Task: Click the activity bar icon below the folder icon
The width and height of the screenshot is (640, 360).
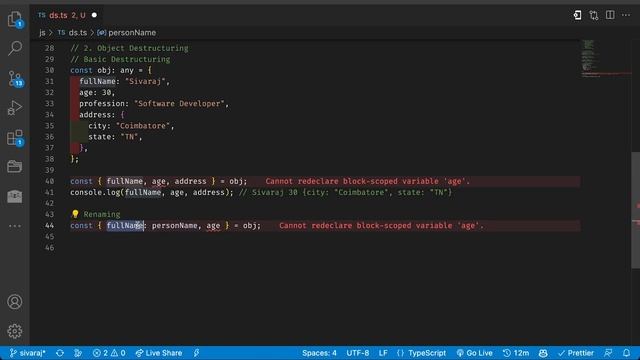Action: [15, 196]
